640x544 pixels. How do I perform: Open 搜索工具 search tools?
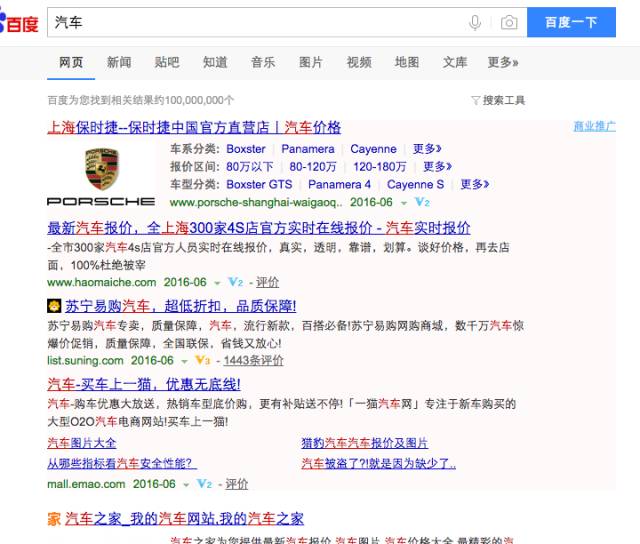(x=504, y=100)
